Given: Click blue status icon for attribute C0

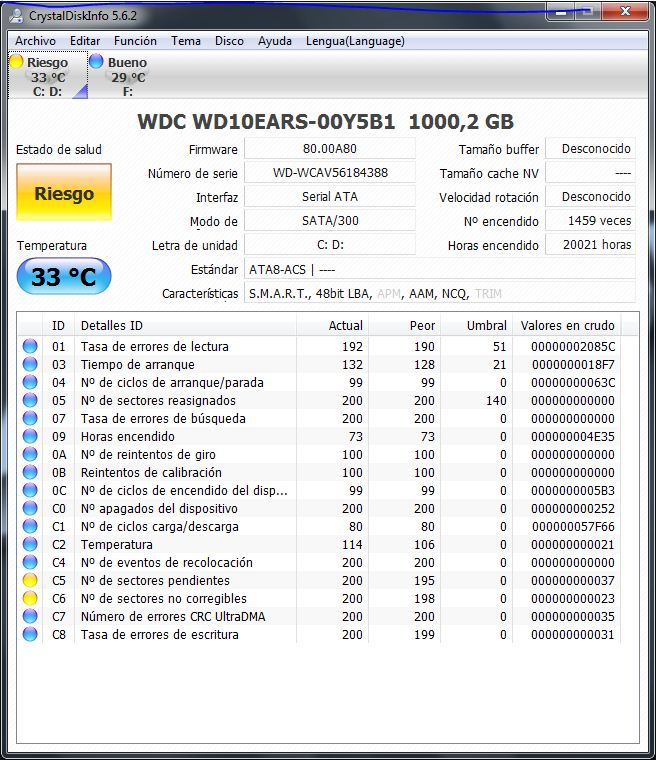Looking at the screenshot, I should [x=30, y=508].
